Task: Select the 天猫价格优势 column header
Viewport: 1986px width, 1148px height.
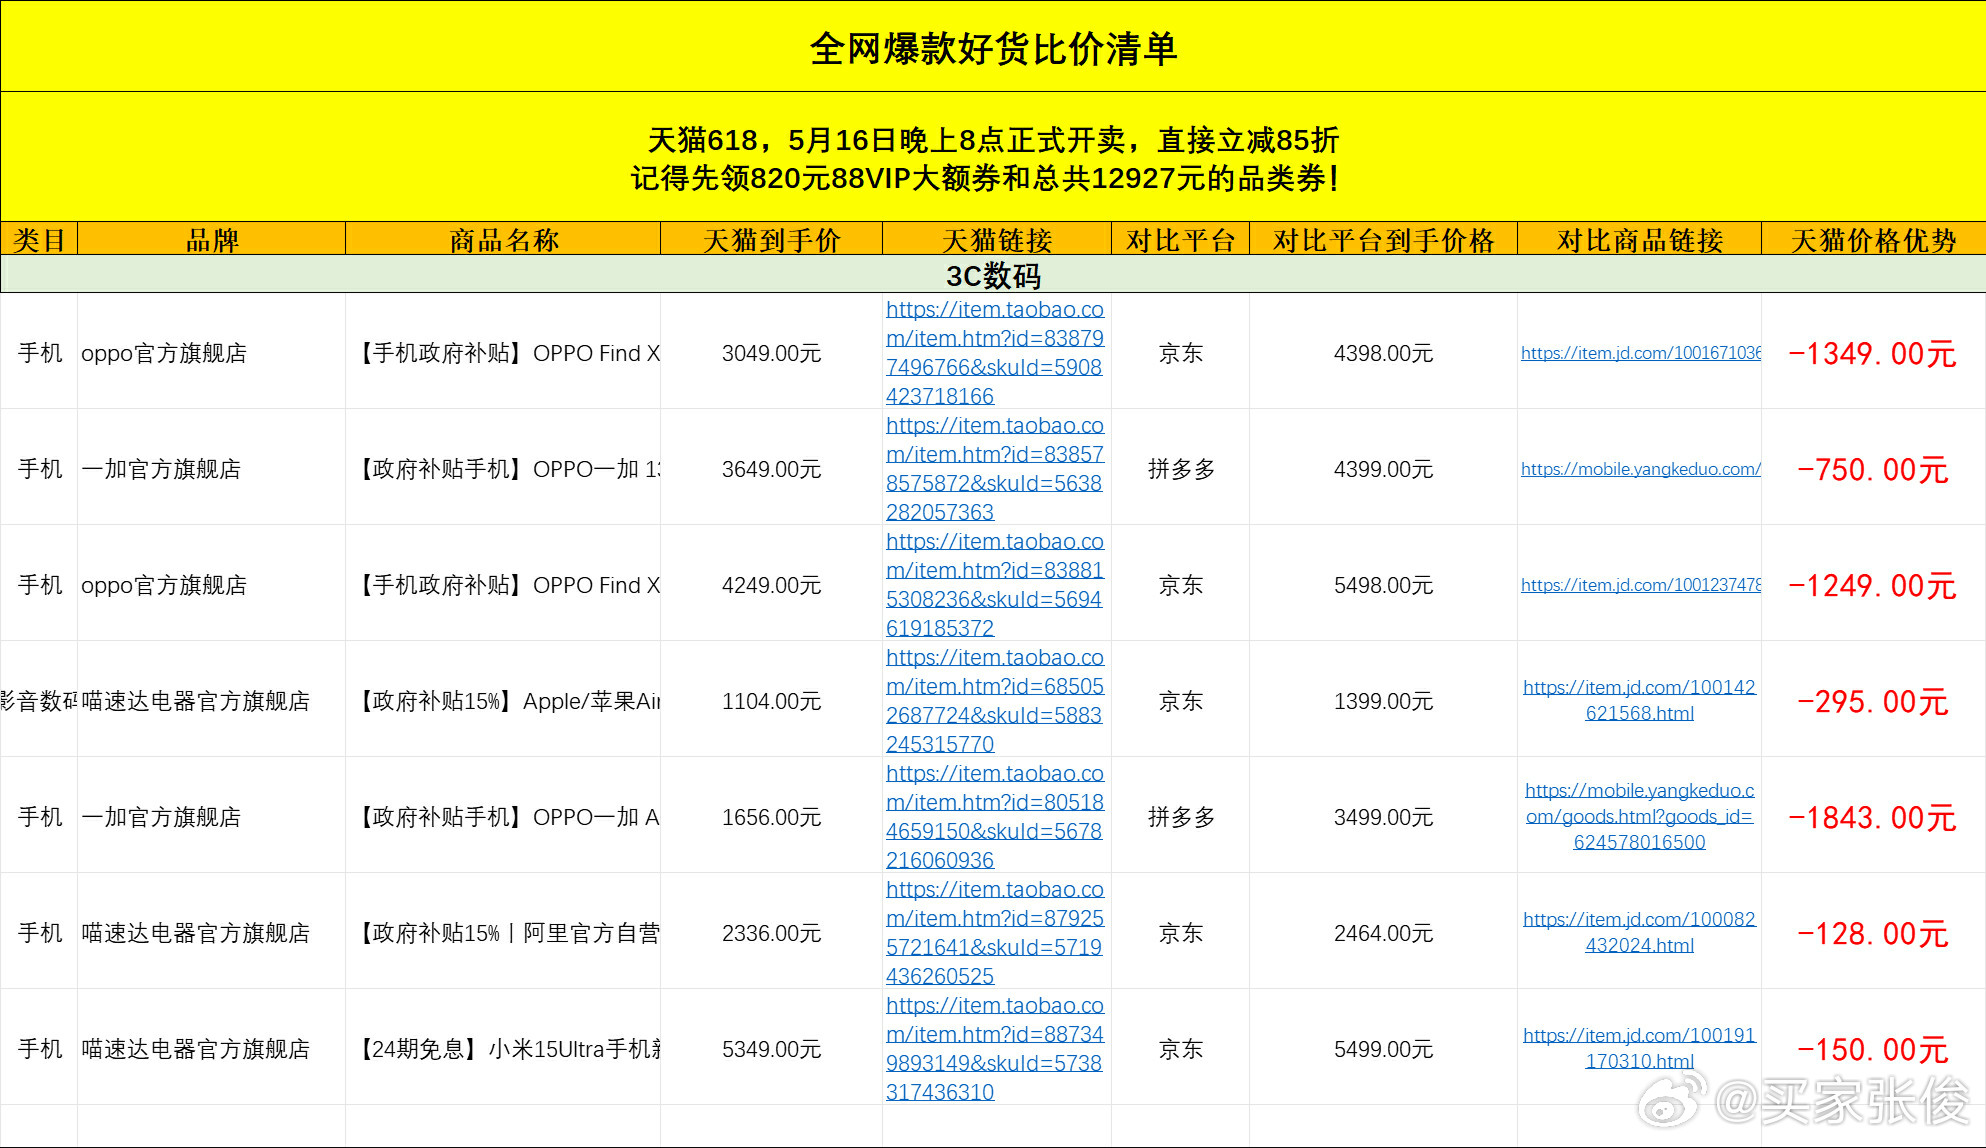Action: click(x=1873, y=240)
